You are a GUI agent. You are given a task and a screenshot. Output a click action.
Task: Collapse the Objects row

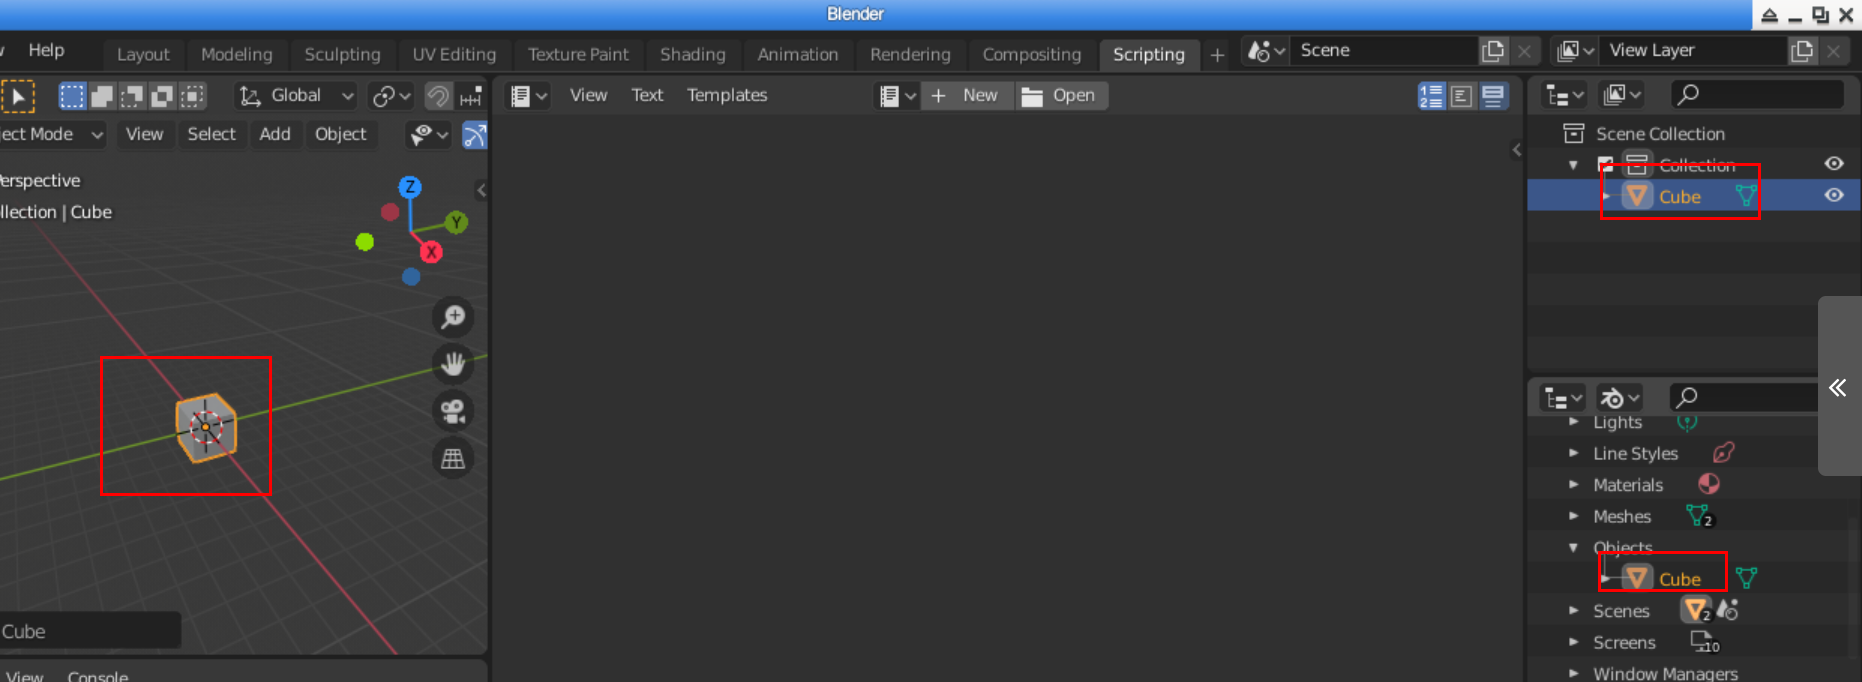(x=1573, y=547)
